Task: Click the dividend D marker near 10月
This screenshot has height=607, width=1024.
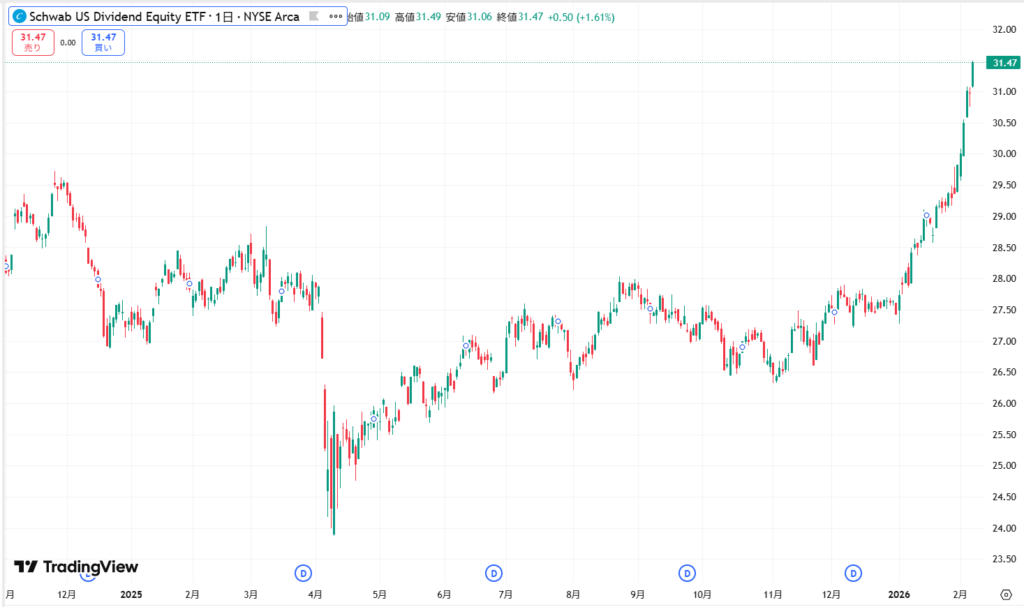Action: pos(687,573)
